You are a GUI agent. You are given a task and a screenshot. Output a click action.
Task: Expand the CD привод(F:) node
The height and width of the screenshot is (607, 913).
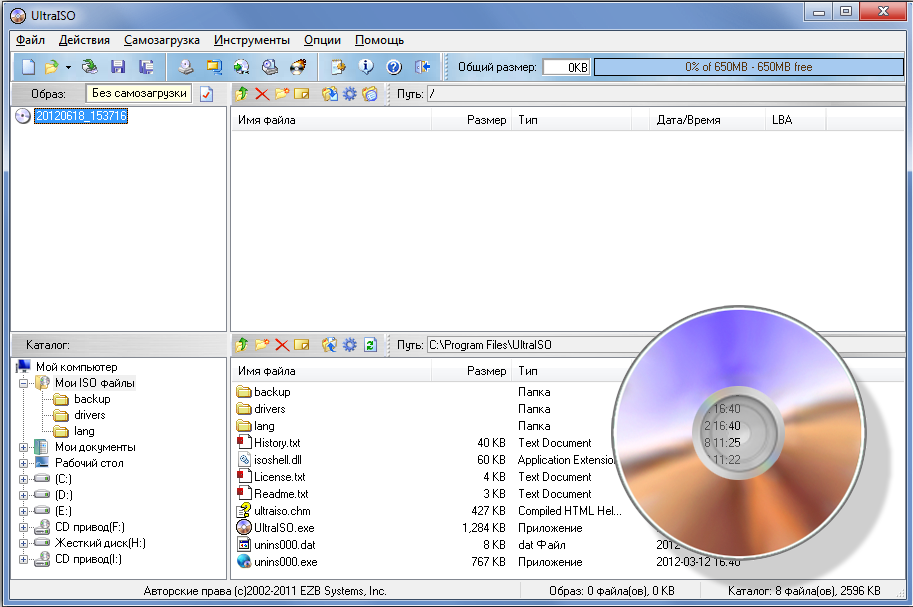point(24,527)
